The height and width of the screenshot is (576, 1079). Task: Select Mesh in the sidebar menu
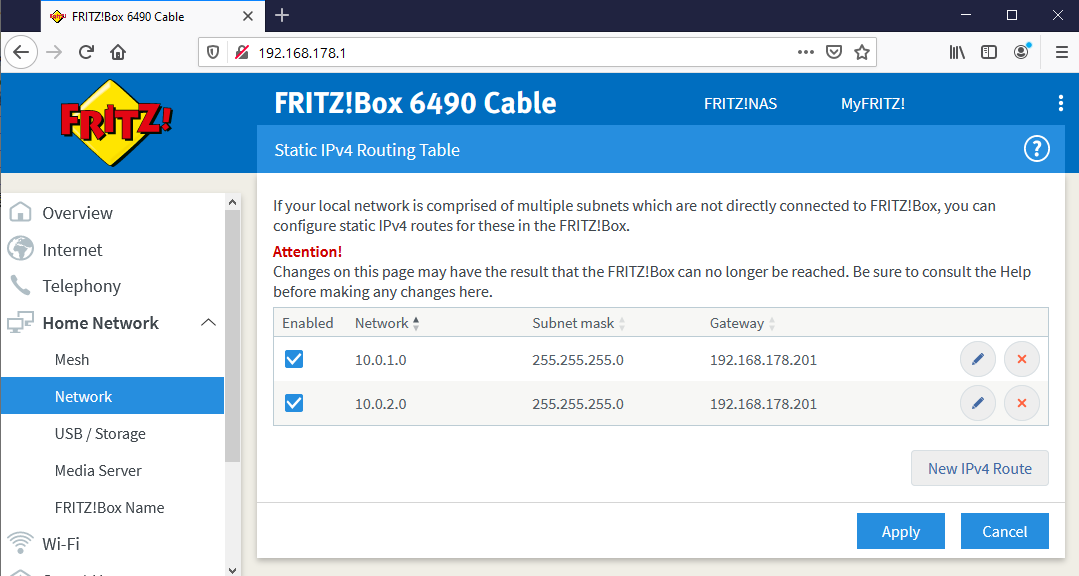[72, 360]
